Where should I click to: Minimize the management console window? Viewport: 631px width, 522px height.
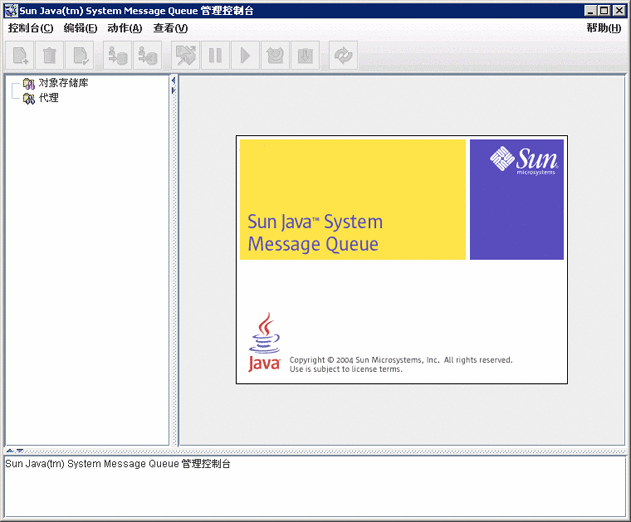(590, 11)
